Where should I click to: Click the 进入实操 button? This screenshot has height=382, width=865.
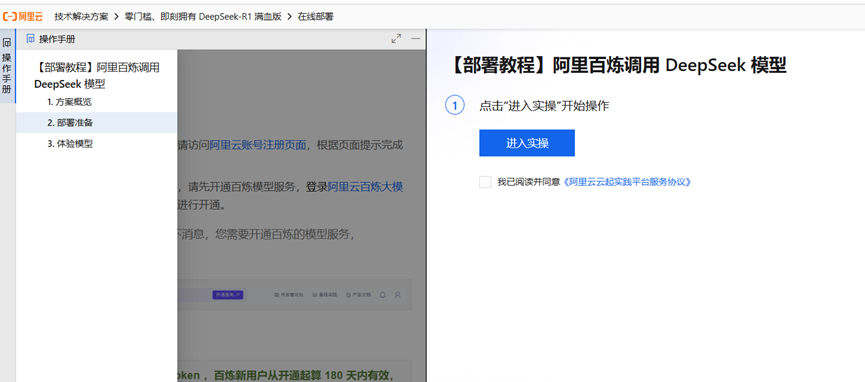tap(527, 143)
